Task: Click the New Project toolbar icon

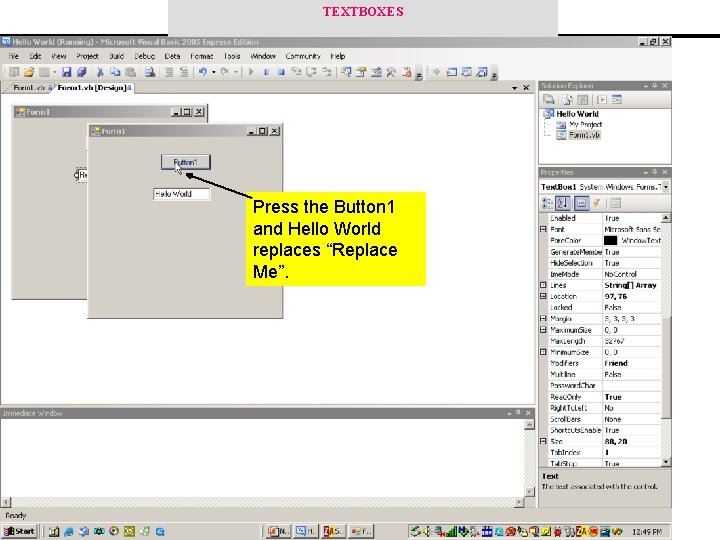Action: pyautogui.click(x=14, y=72)
